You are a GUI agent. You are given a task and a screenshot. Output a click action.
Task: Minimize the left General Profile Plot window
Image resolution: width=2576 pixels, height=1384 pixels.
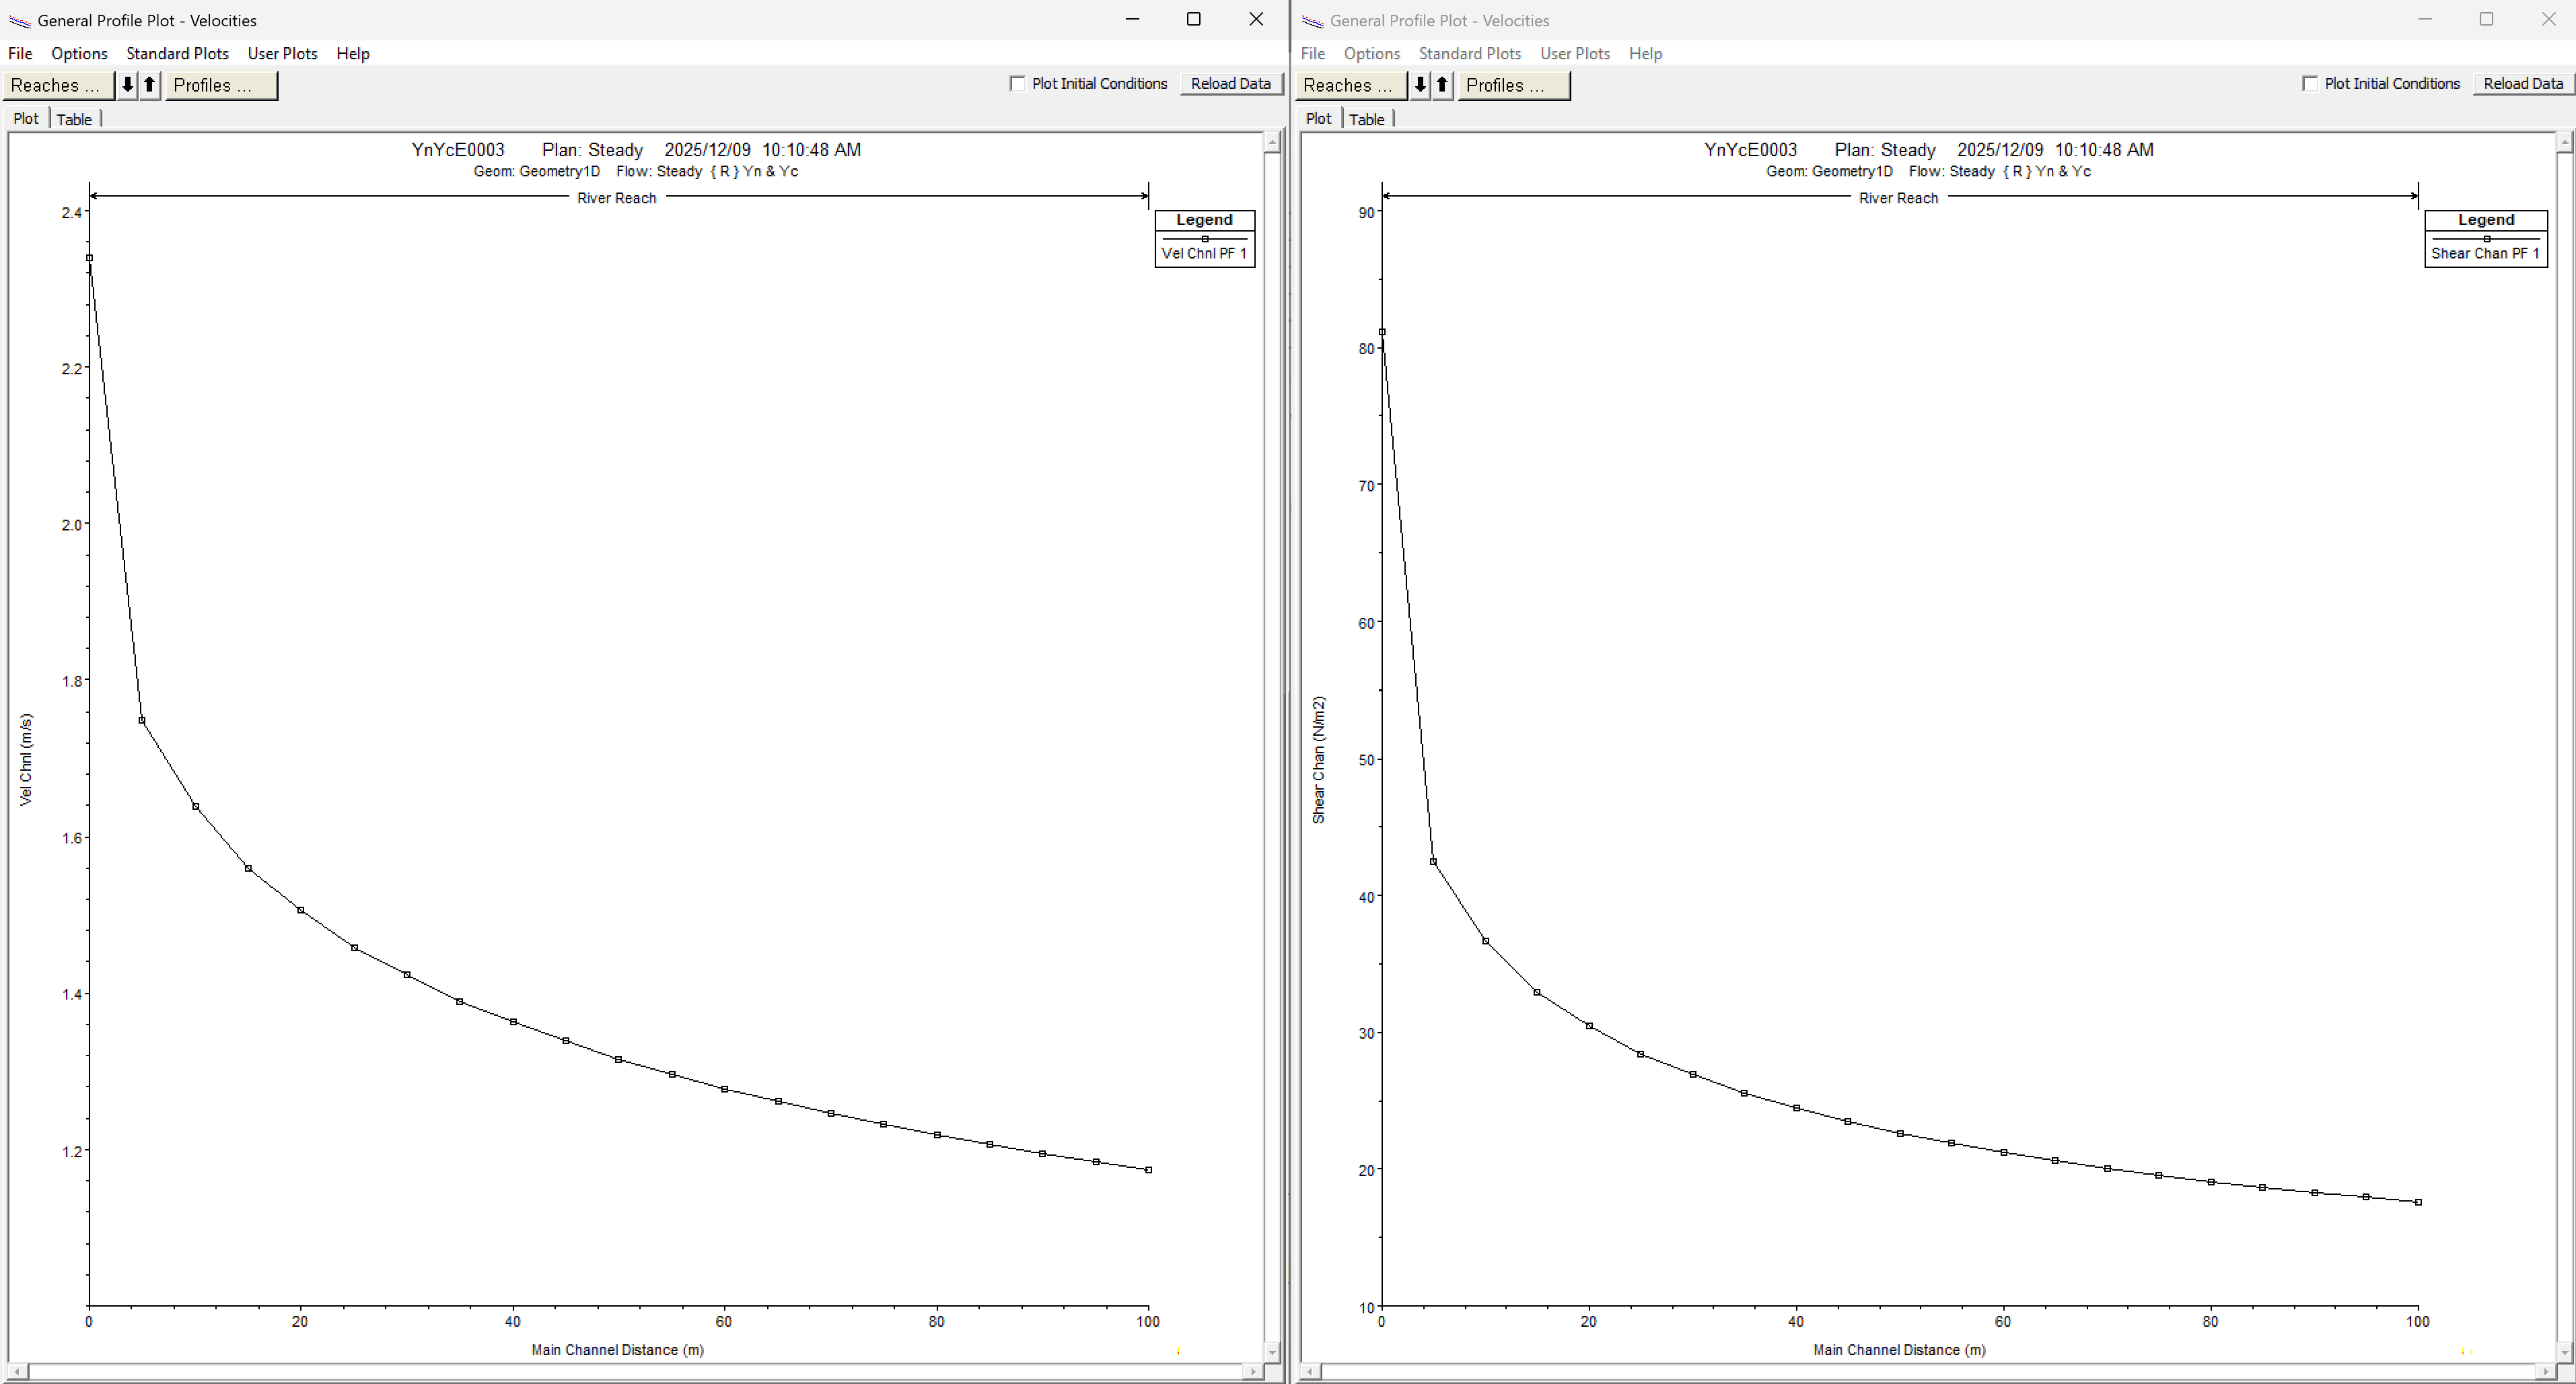(1132, 19)
